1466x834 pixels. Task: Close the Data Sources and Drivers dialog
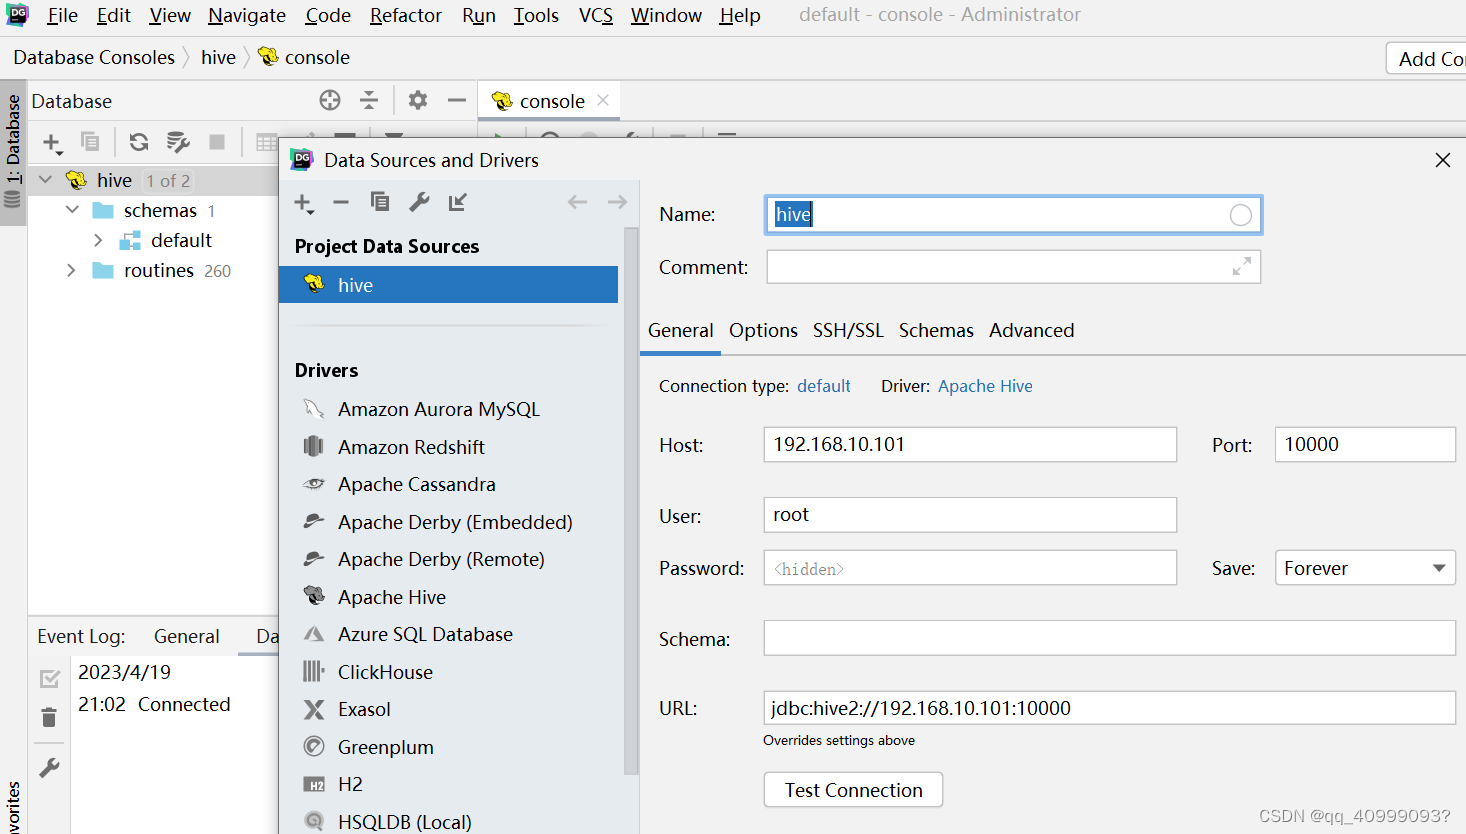point(1442,160)
